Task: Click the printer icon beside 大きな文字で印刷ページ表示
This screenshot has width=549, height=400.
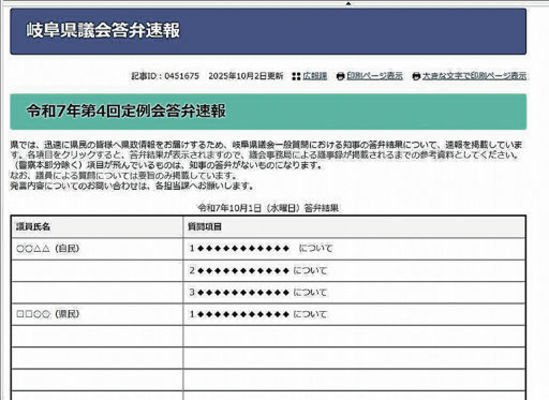Action: point(416,76)
